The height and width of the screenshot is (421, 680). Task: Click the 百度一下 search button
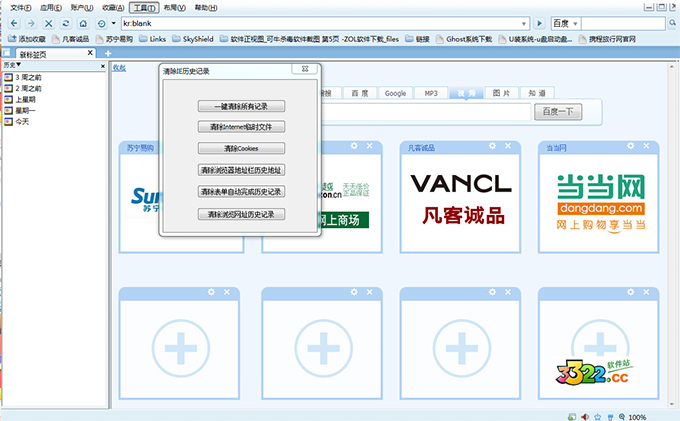[x=558, y=112]
